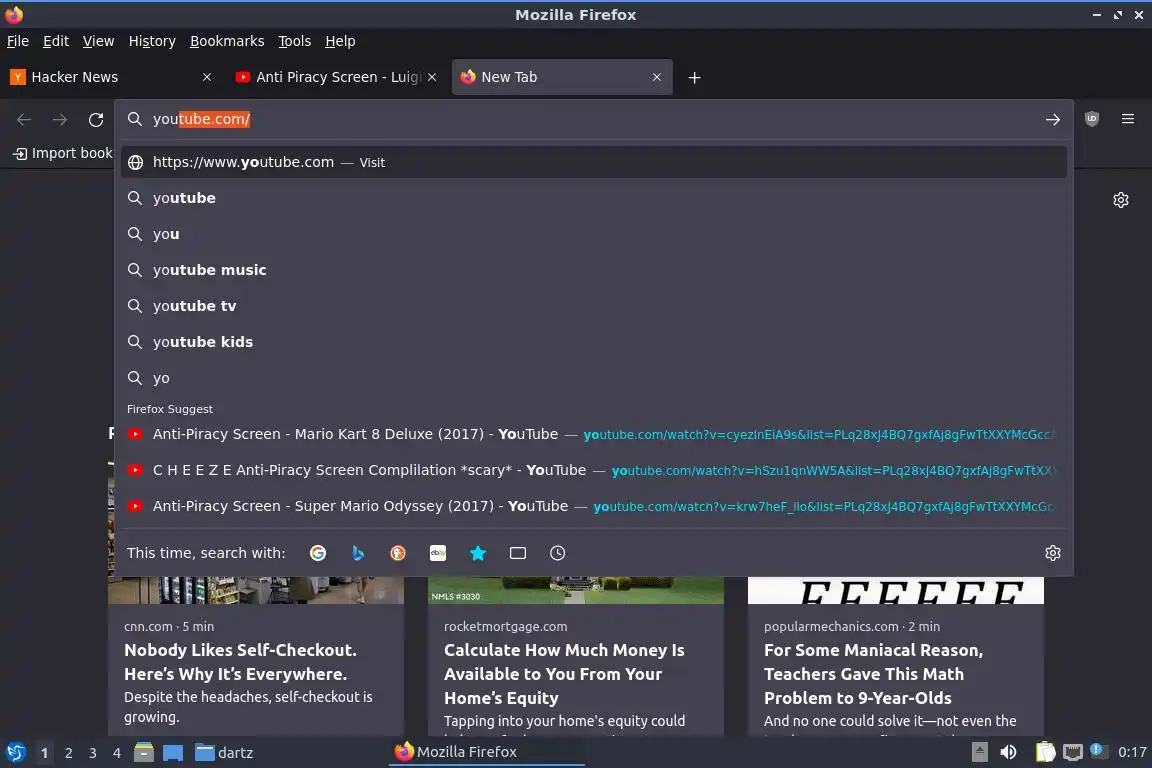Open the Bookmarks menu
The width and height of the screenshot is (1152, 768).
[227, 41]
